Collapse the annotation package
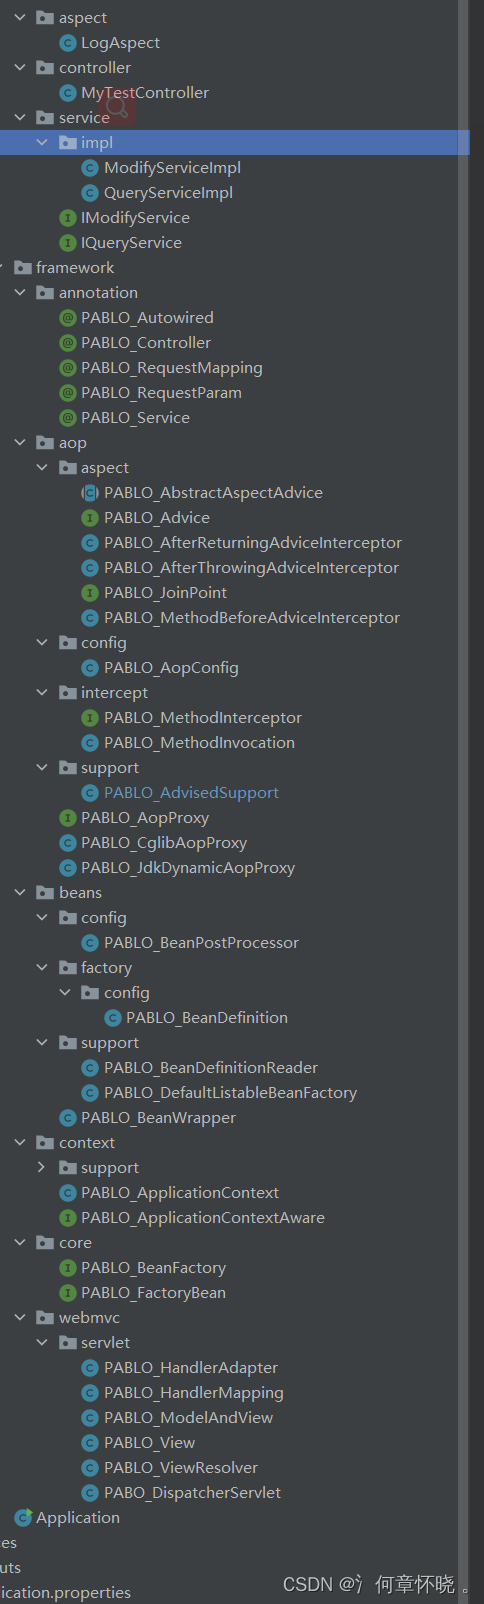This screenshot has height=1604, width=484. point(20,293)
